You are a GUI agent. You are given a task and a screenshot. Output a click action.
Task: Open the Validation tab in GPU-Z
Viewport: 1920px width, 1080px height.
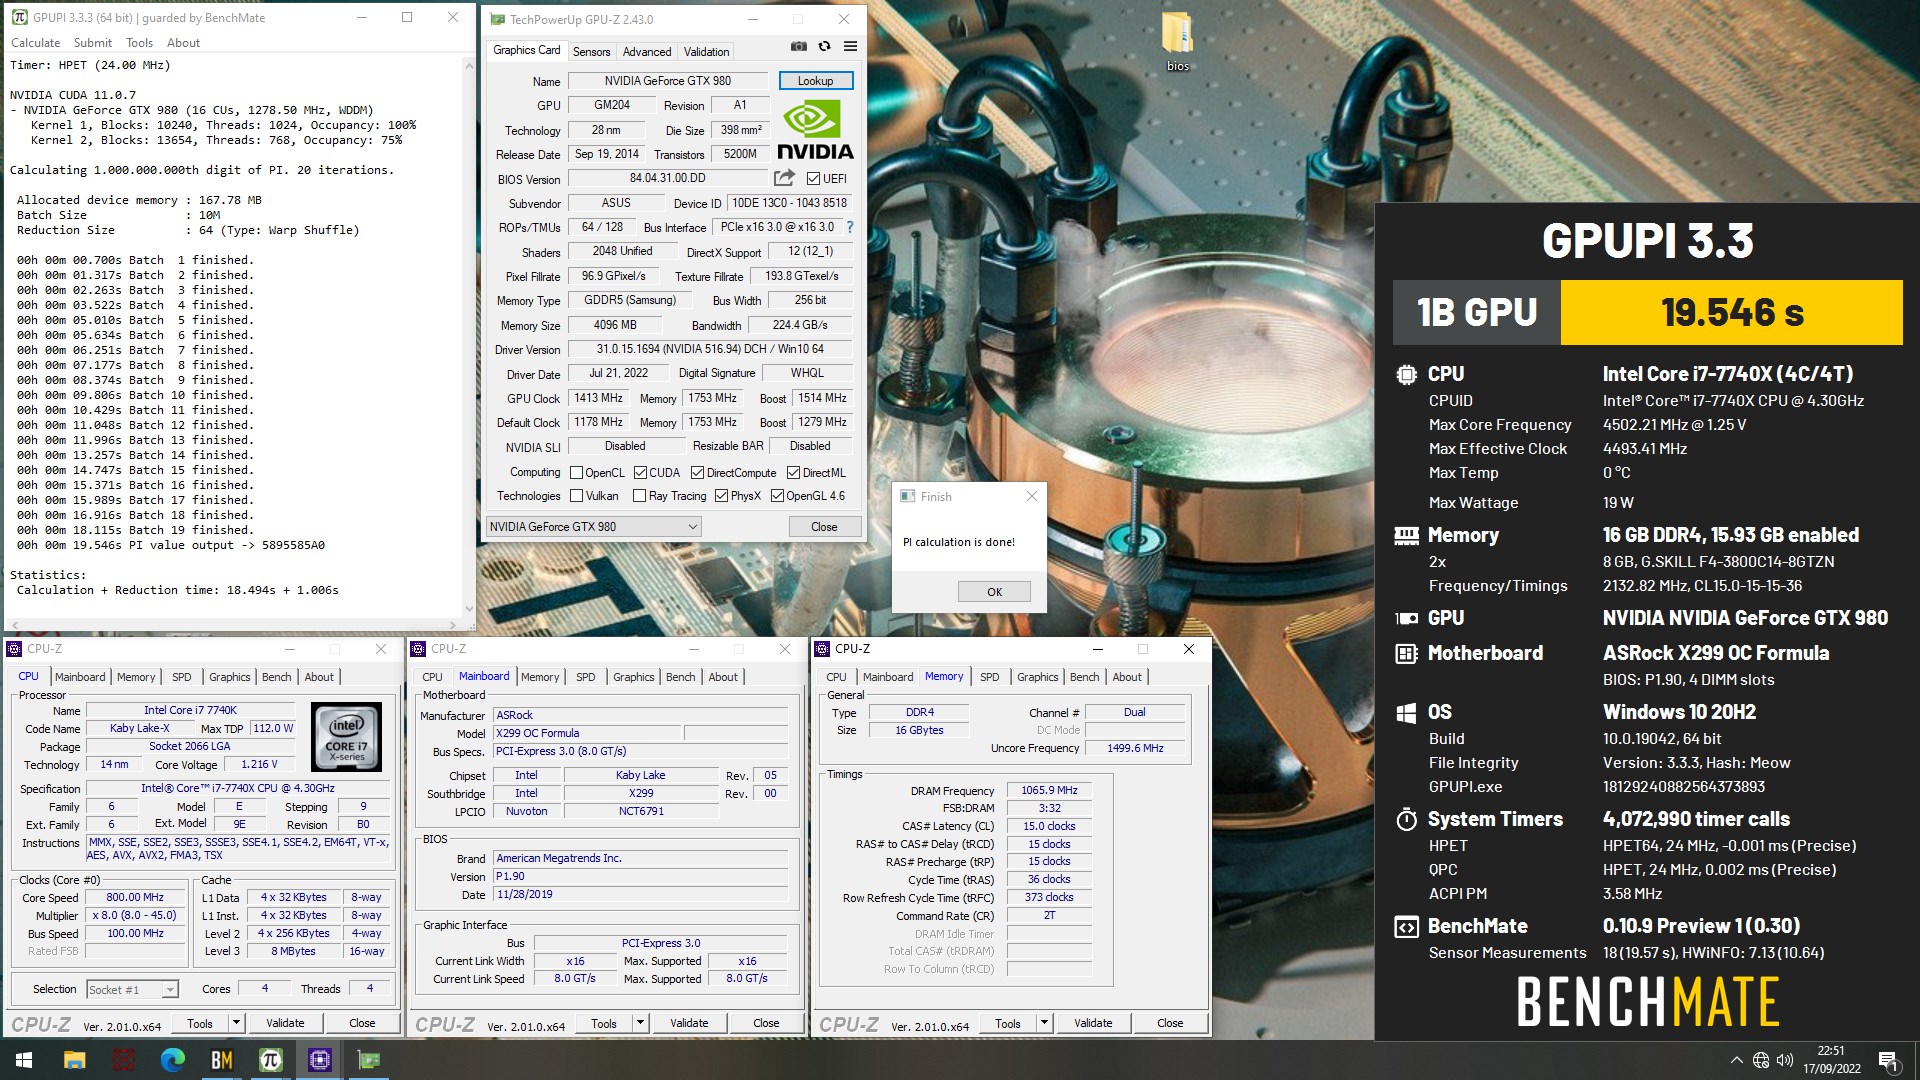706,52
